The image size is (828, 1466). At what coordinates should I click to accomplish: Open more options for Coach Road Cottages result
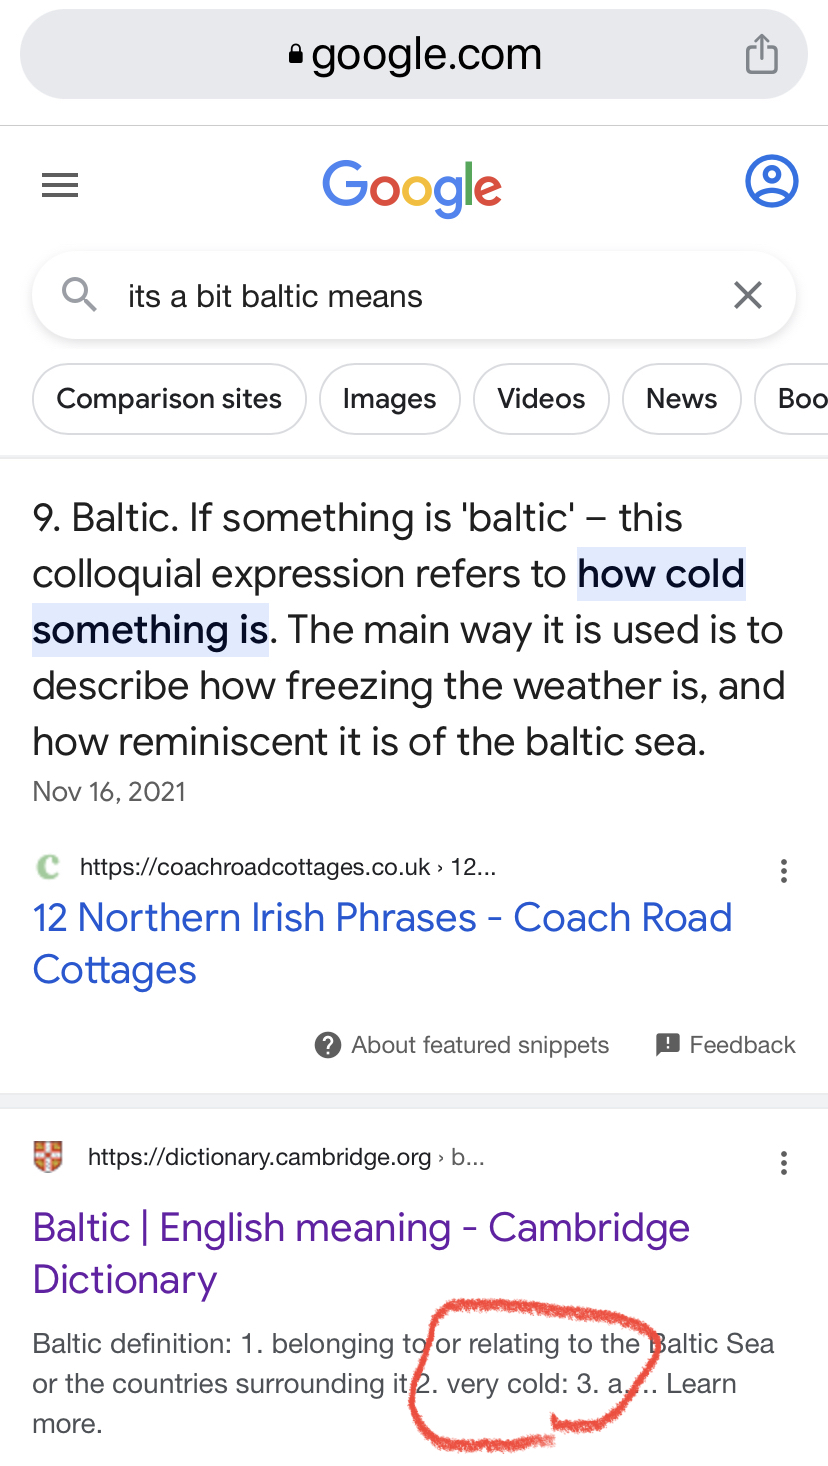(x=783, y=871)
